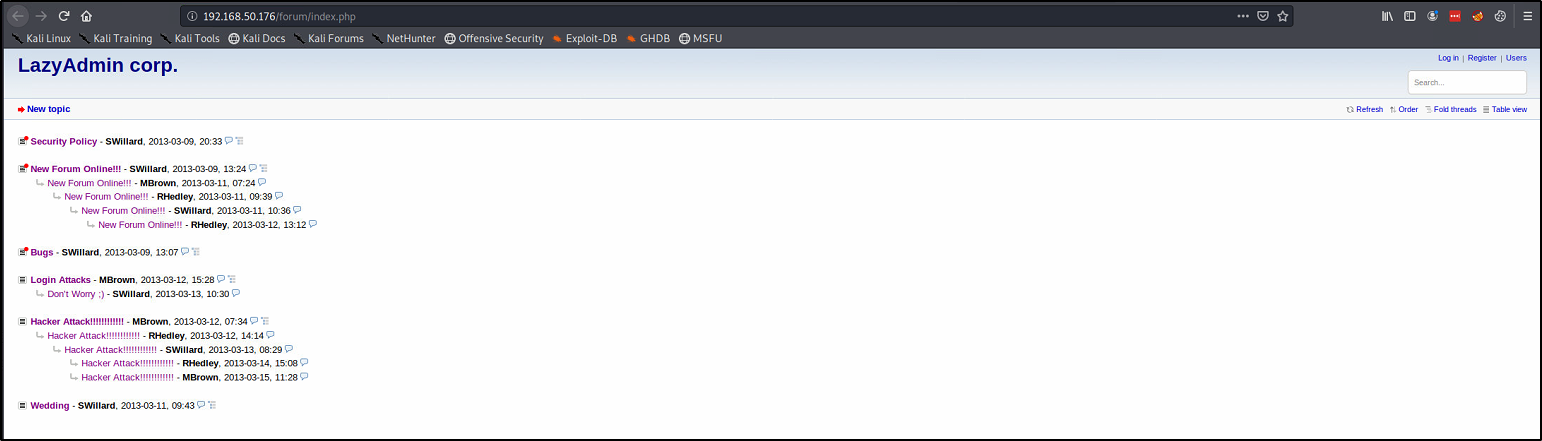Open MSFU bookmark

tap(701, 38)
